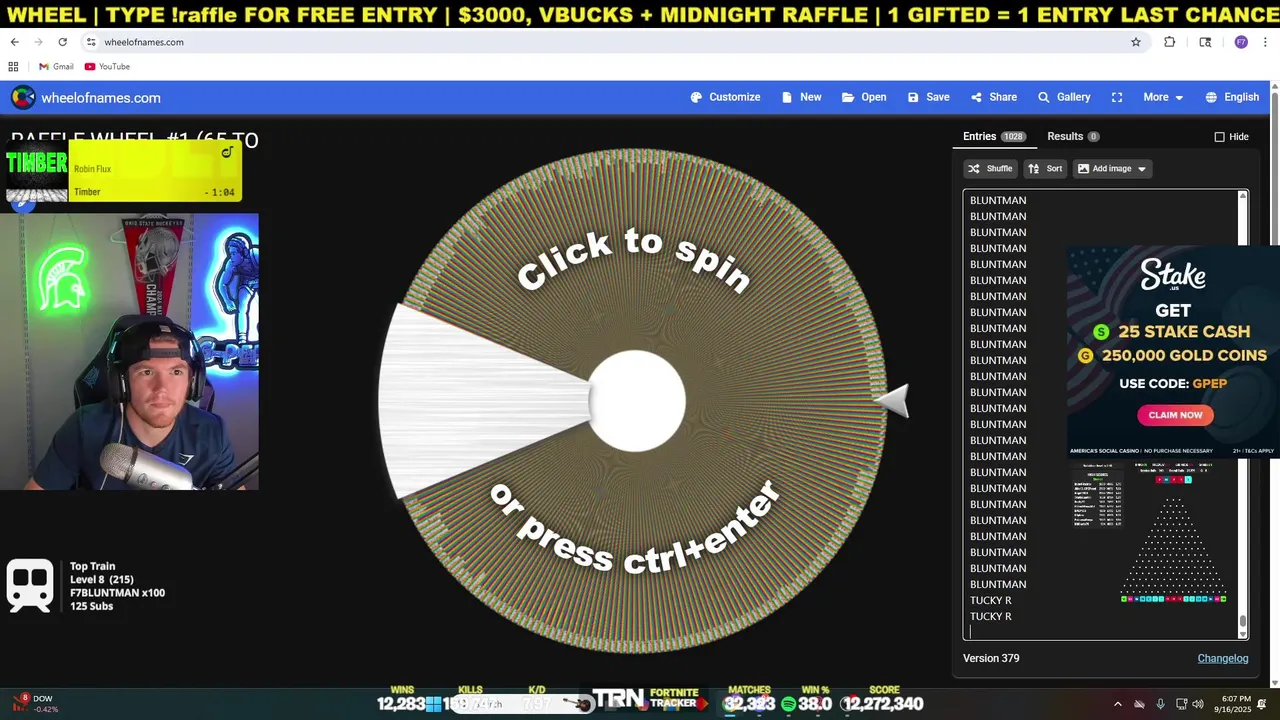Open the F7 browser profile avatar
Screen dimensions: 1280x720
click(1241, 42)
